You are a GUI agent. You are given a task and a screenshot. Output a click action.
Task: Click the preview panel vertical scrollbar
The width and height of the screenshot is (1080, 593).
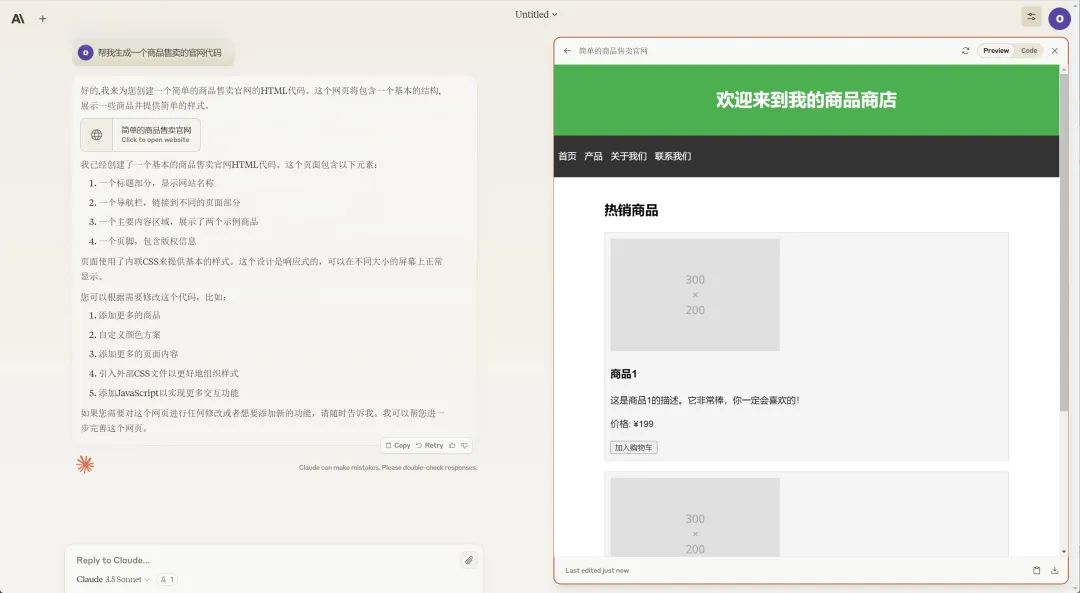click(x=1063, y=241)
